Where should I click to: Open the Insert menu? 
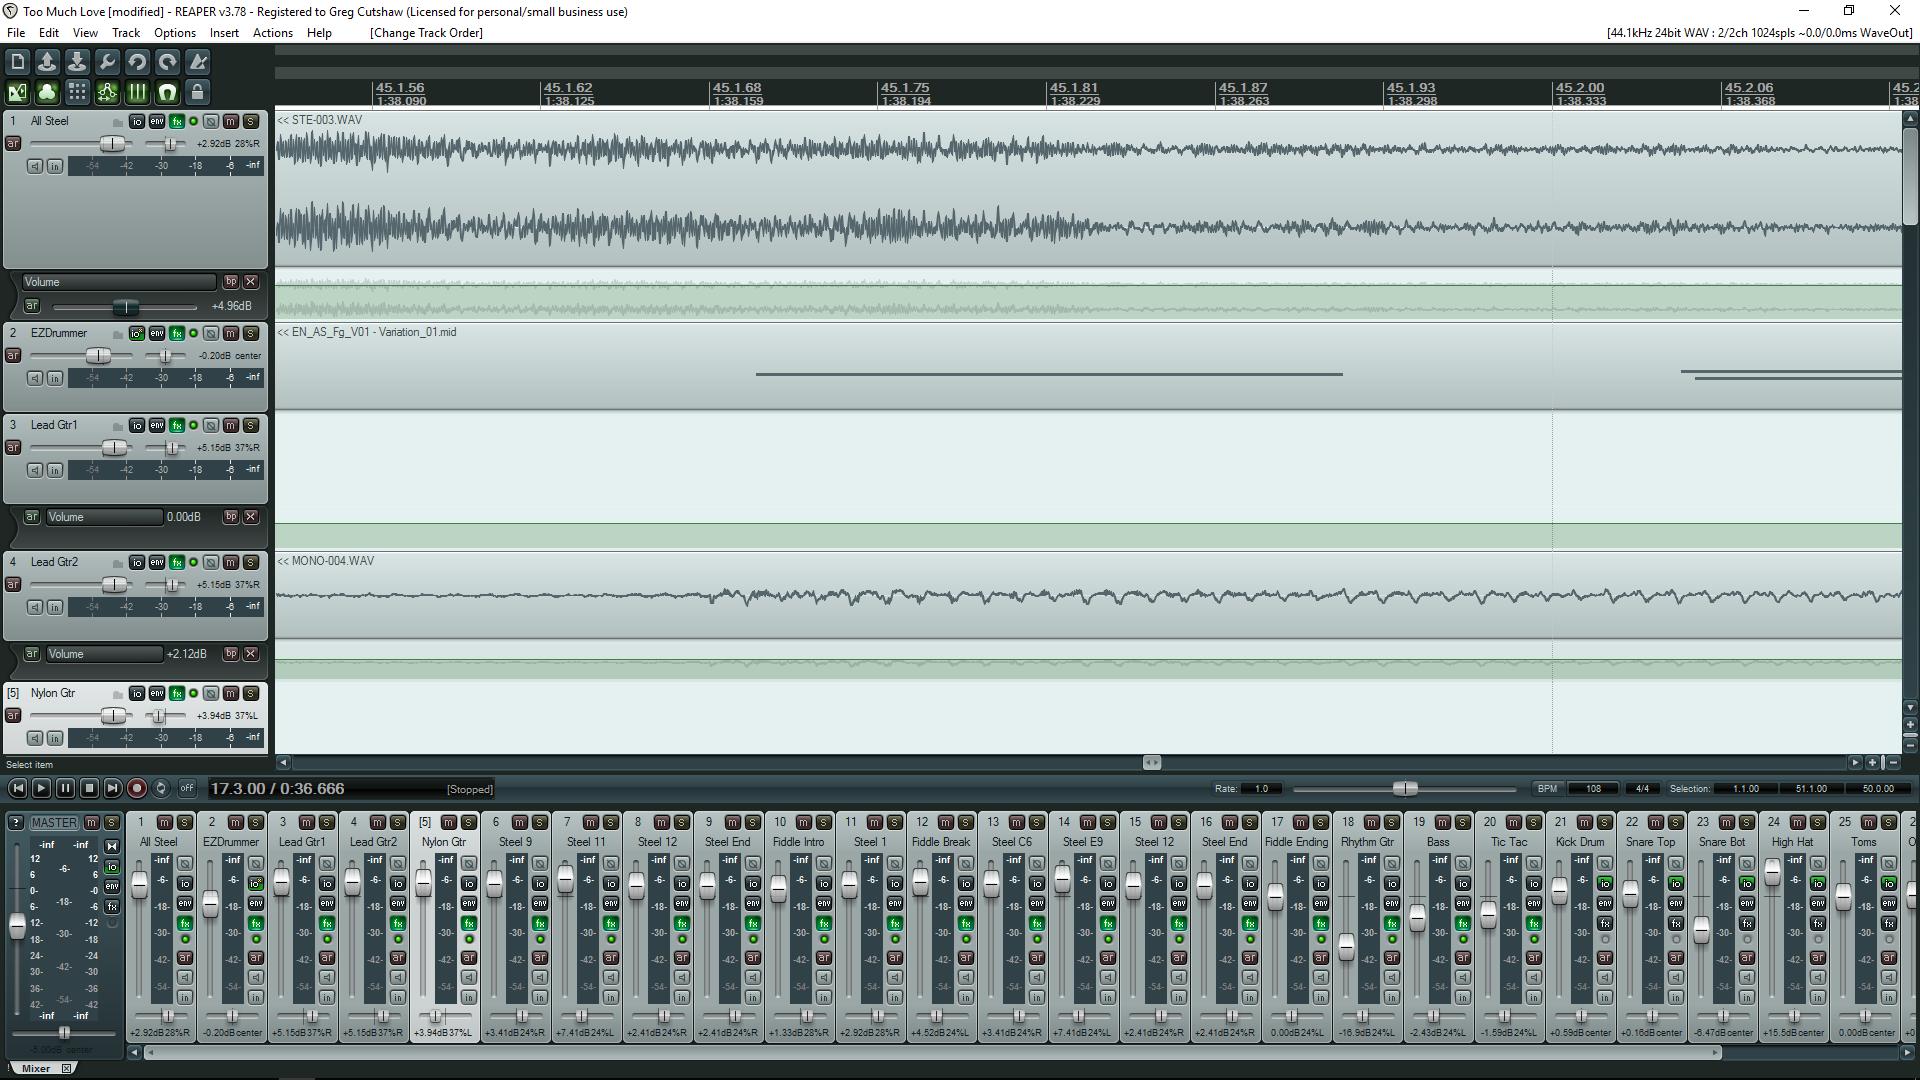pyautogui.click(x=224, y=33)
